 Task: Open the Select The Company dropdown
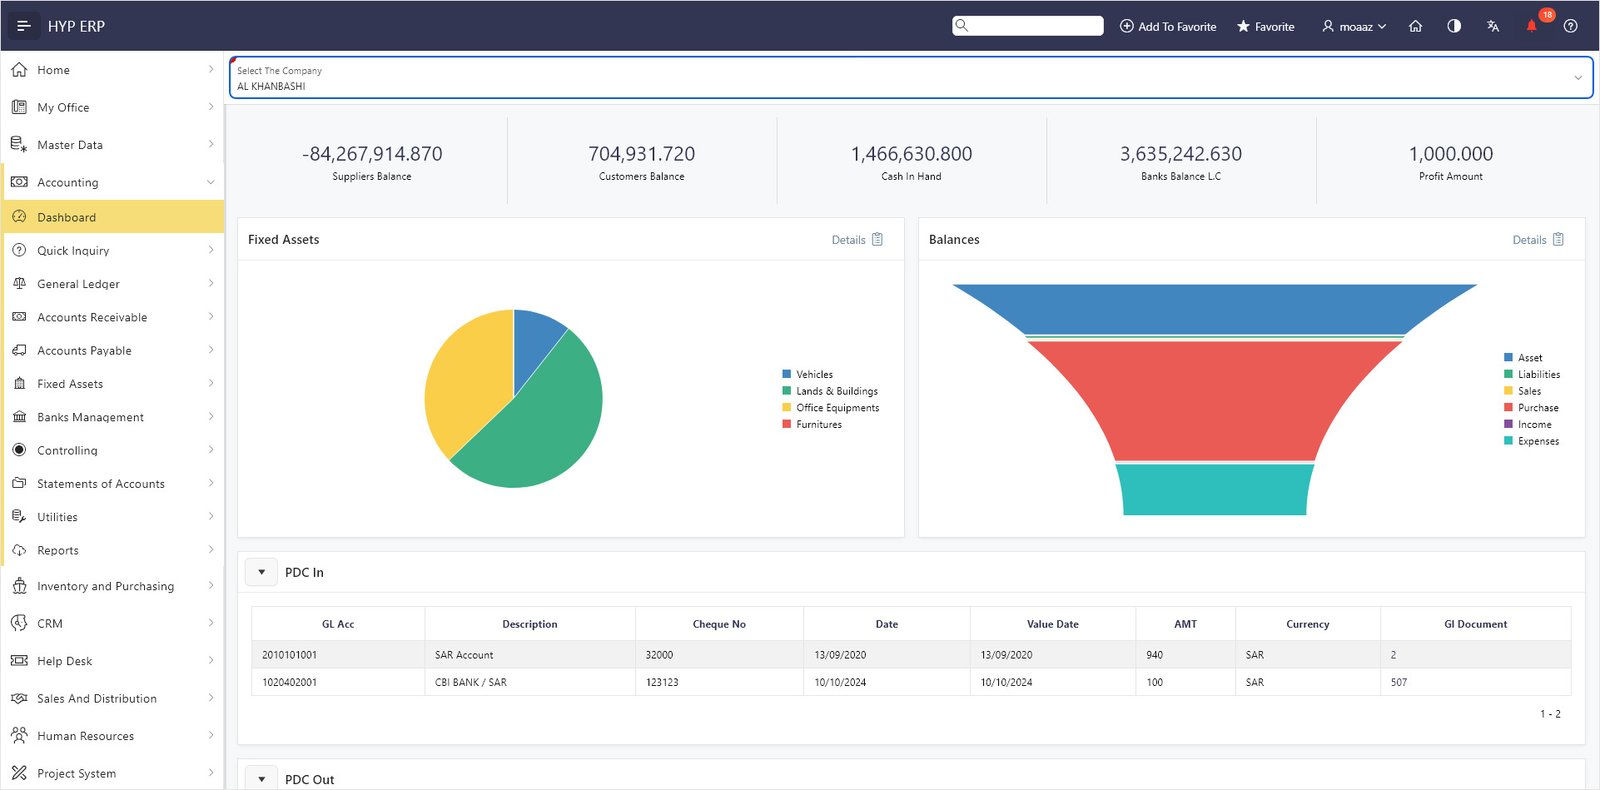[910, 78]
